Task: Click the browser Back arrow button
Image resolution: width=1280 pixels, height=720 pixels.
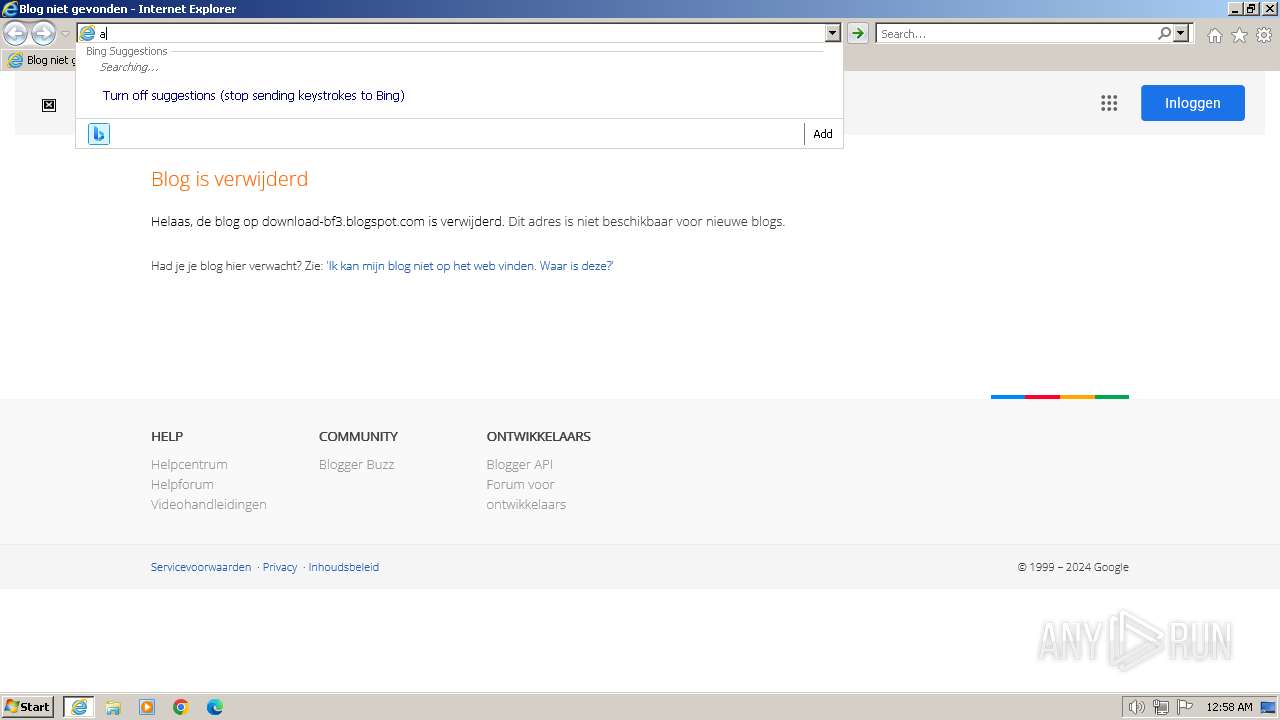Action: coord(15,33)
